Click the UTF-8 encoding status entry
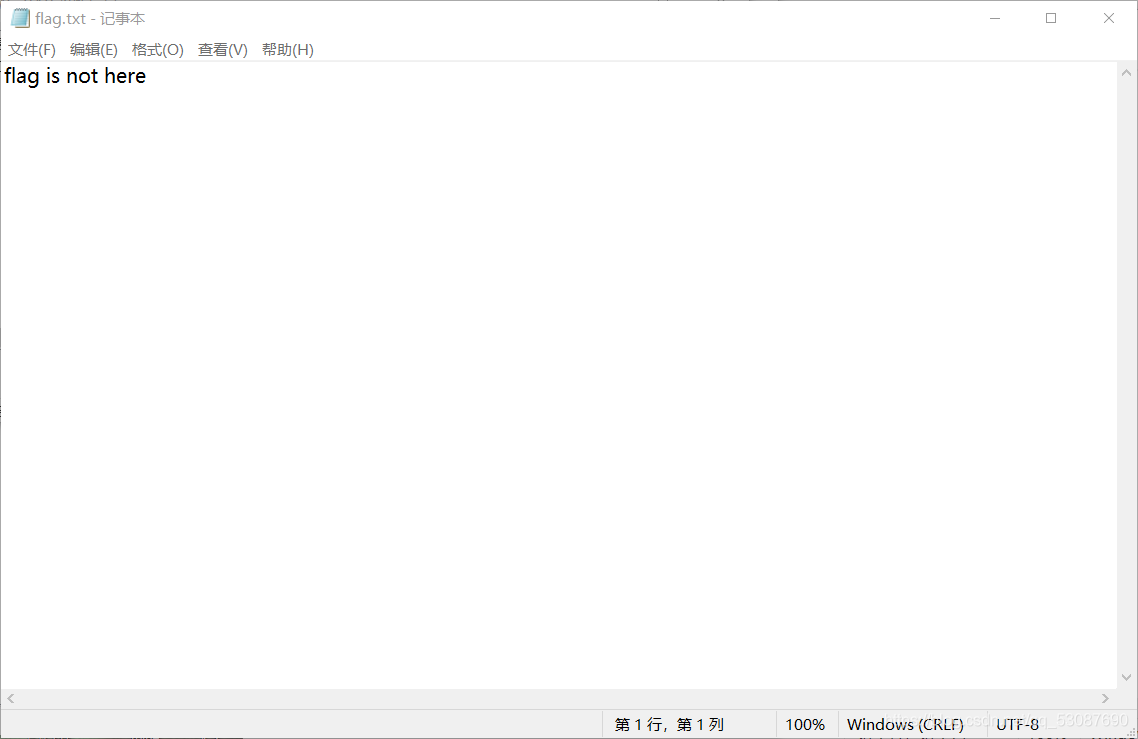The width and height of the screenshot is (1138, 739). click(1018, 724)
